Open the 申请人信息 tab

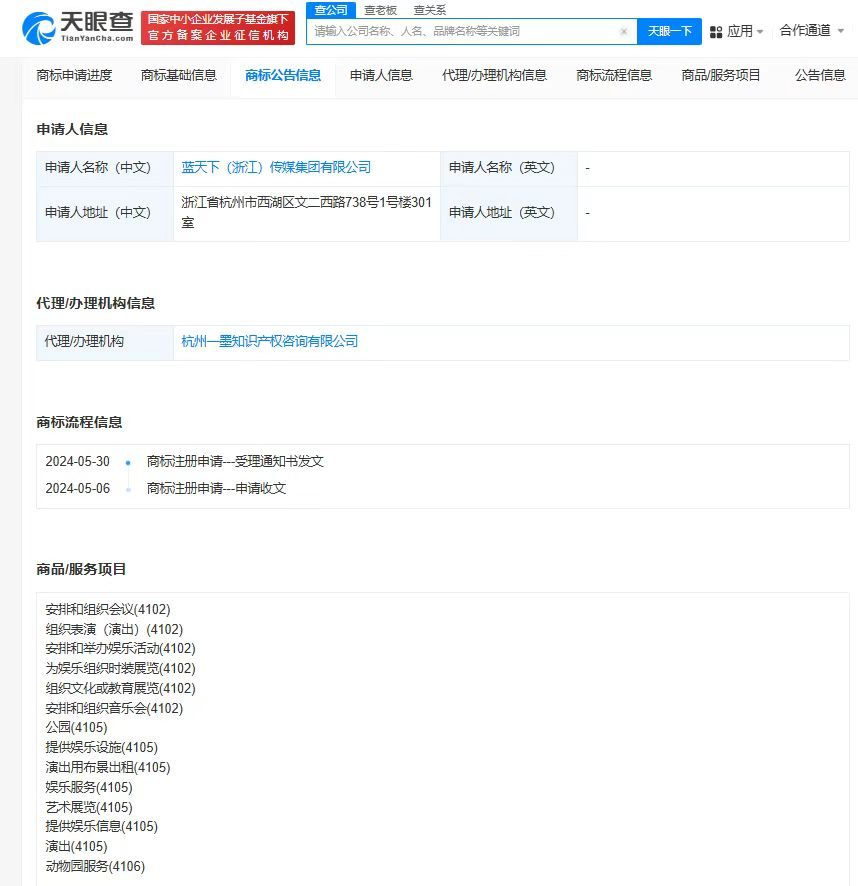tap(381, 74)
